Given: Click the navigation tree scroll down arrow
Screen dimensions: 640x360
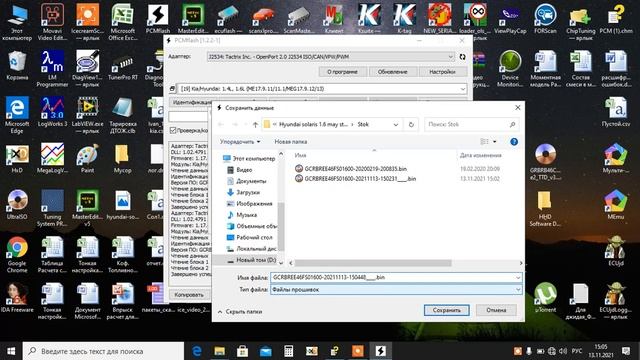Looking at the screenshot, I should tap(281, 263).
